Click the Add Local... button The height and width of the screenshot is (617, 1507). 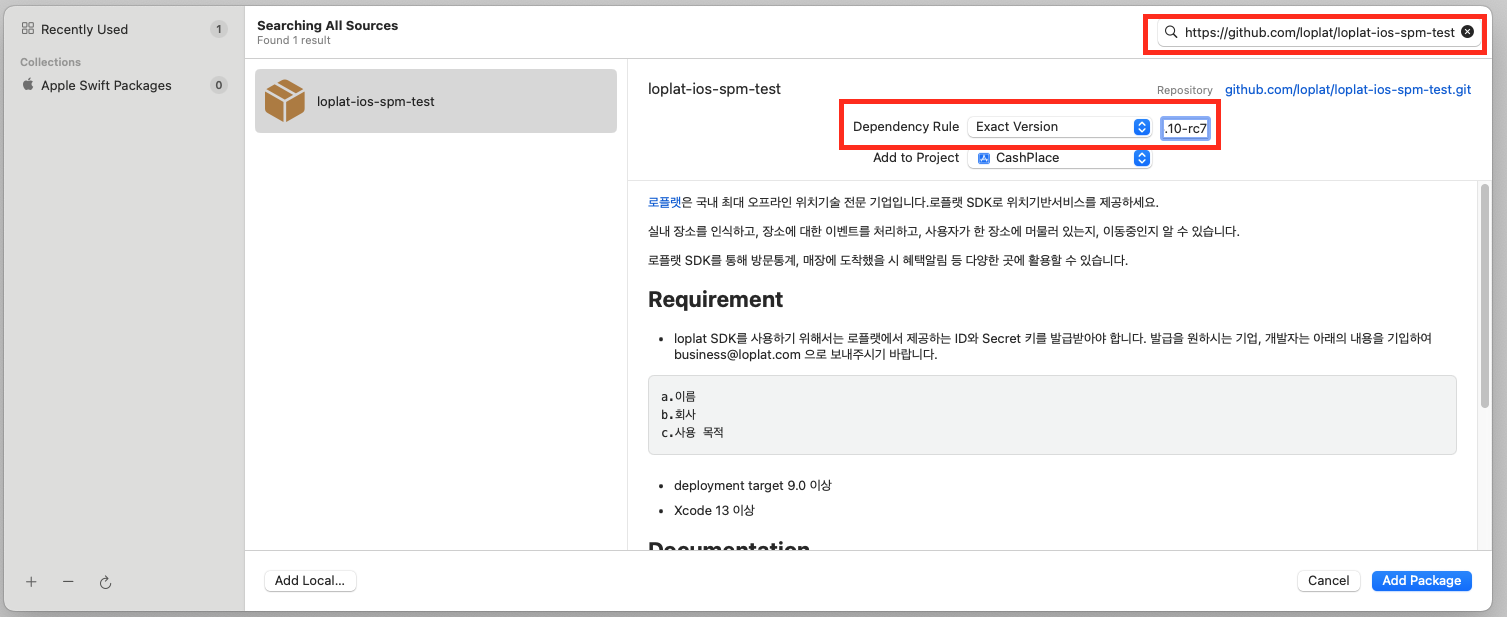click(x=310, y=580)
